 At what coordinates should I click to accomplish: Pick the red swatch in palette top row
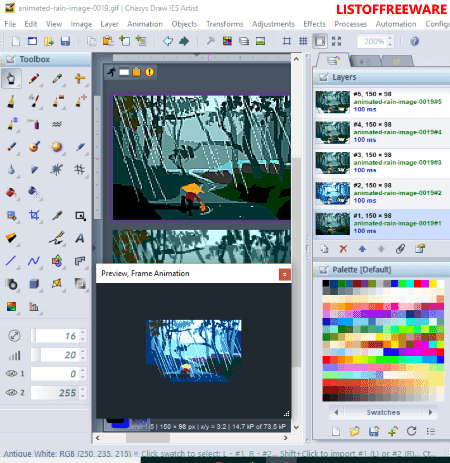pyautogui.click(x=417, y=283)
